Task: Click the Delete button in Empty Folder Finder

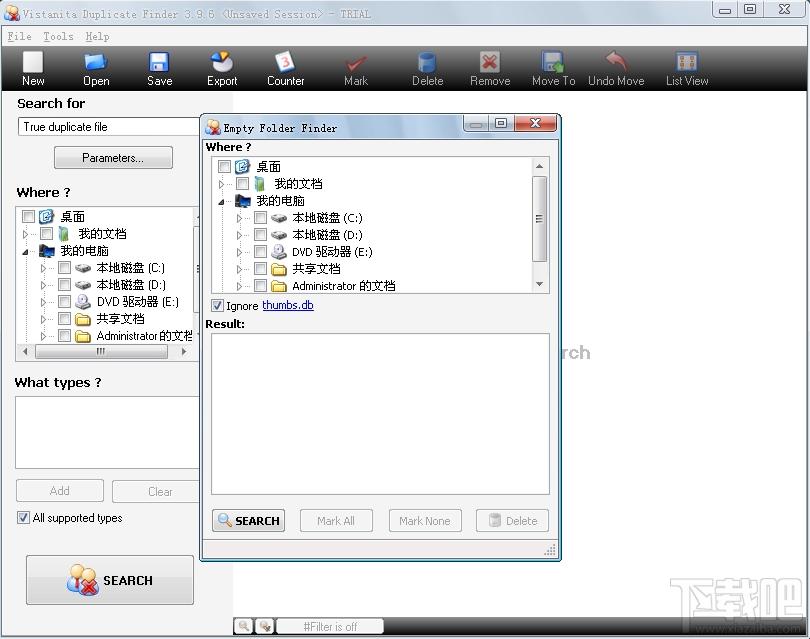Action: [x=512, y=521]
